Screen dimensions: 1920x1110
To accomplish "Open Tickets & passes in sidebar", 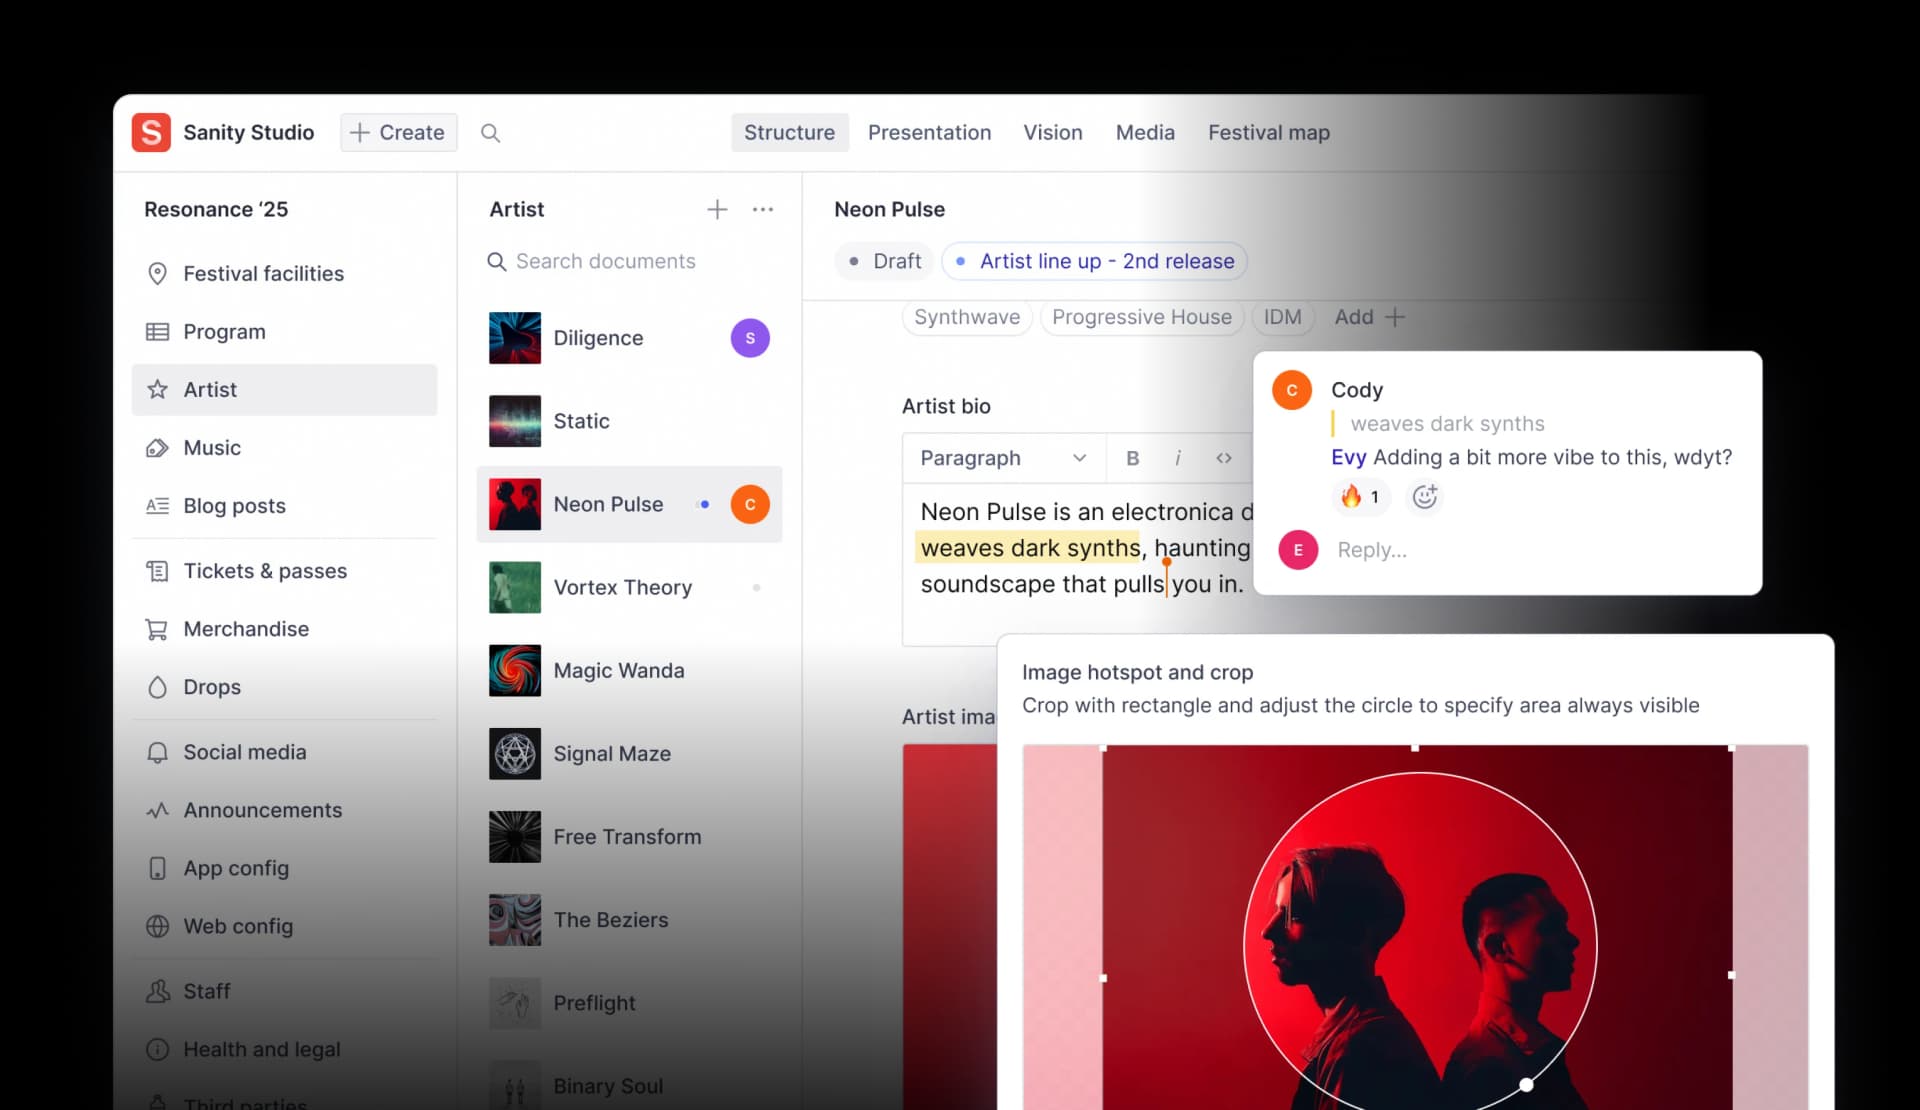I will pyautogui.click(x=265, y=571).
